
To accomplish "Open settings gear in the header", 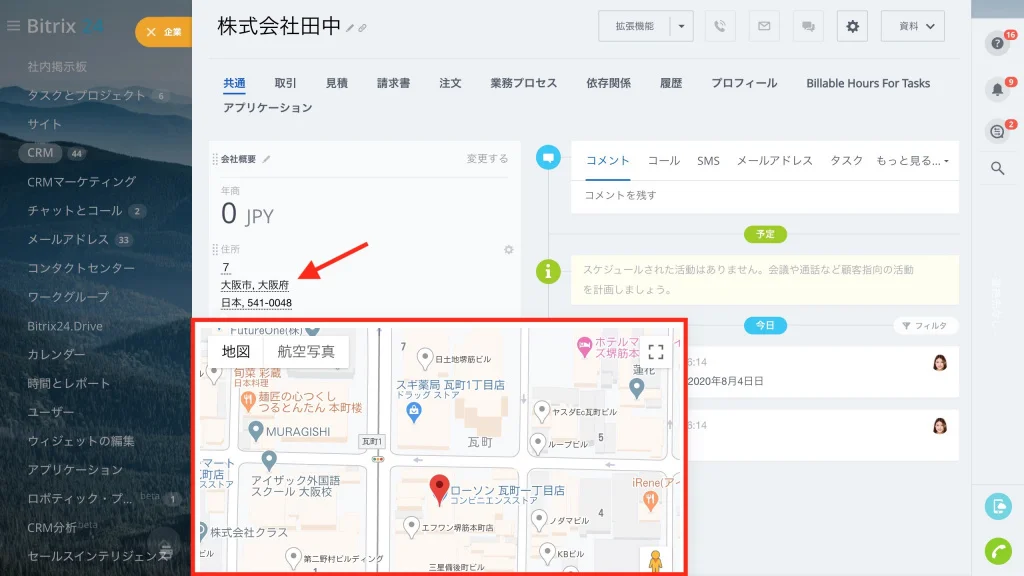I will (x=852, y=26).
